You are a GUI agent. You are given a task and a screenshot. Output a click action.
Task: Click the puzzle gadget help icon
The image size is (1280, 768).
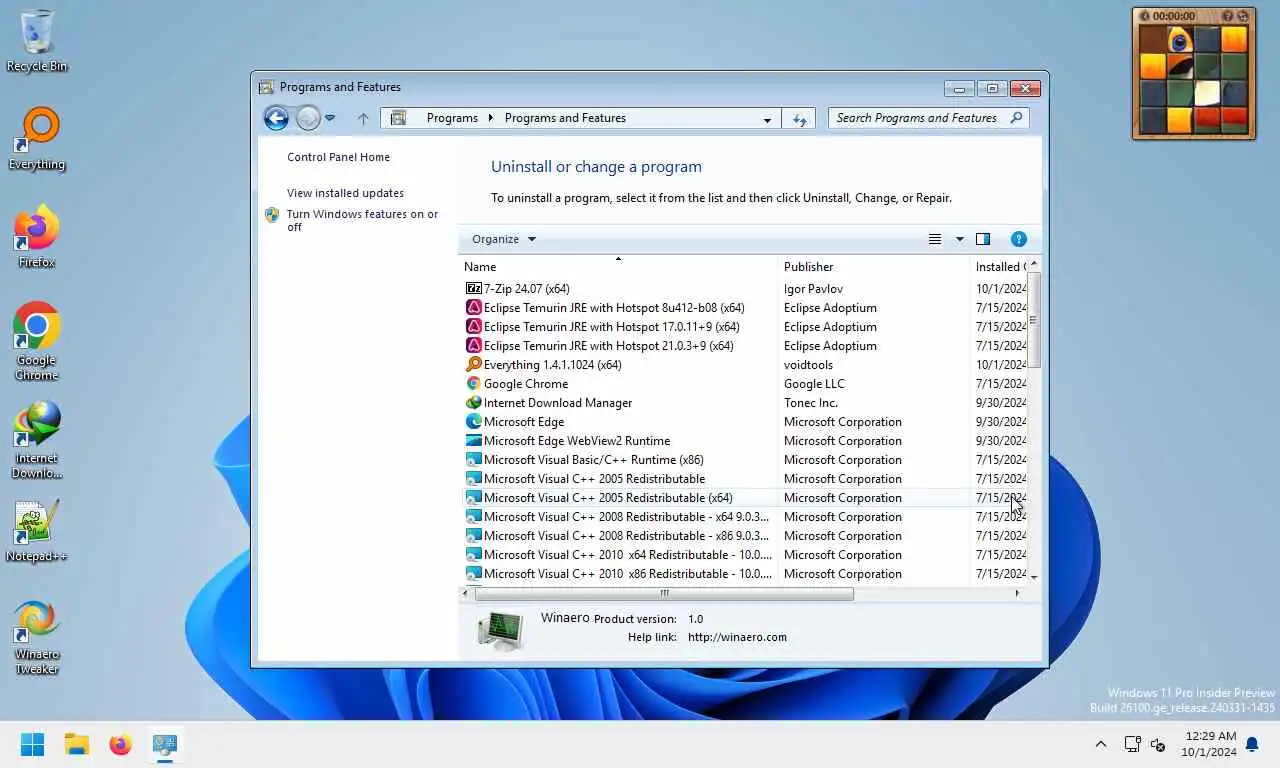(x=1228, y=16)
